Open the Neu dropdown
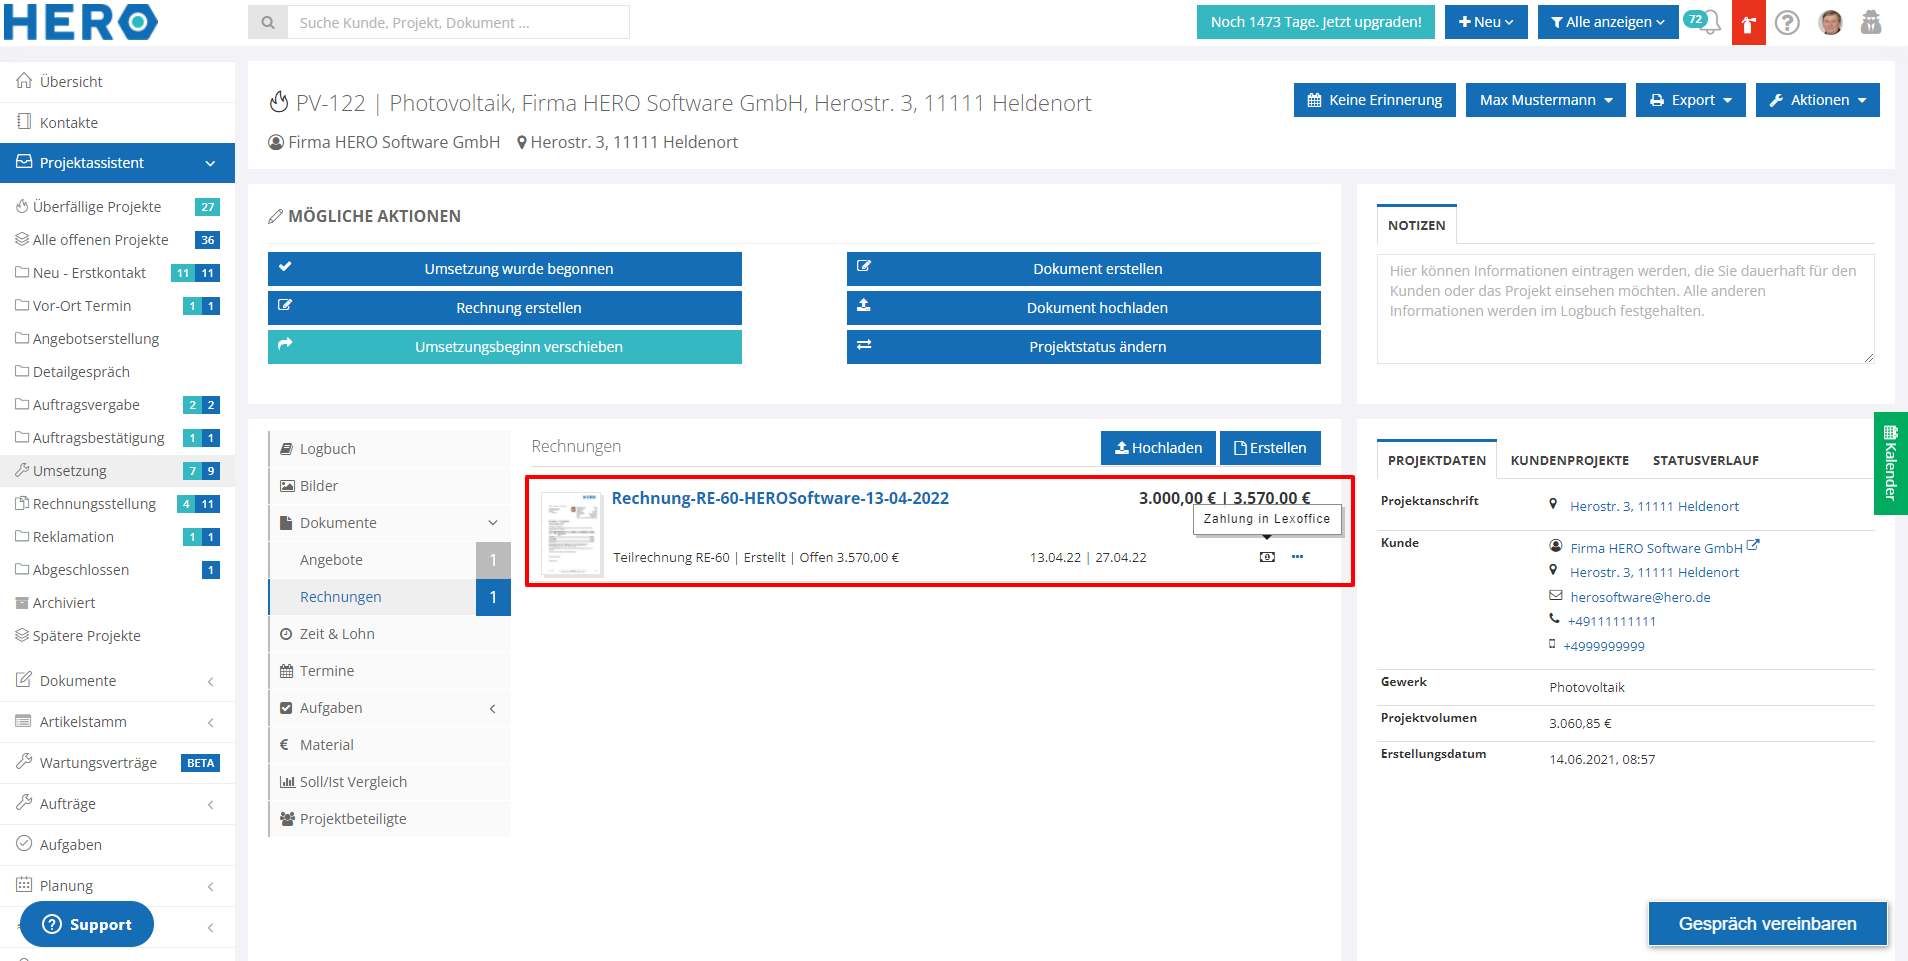 [1486, 22]
